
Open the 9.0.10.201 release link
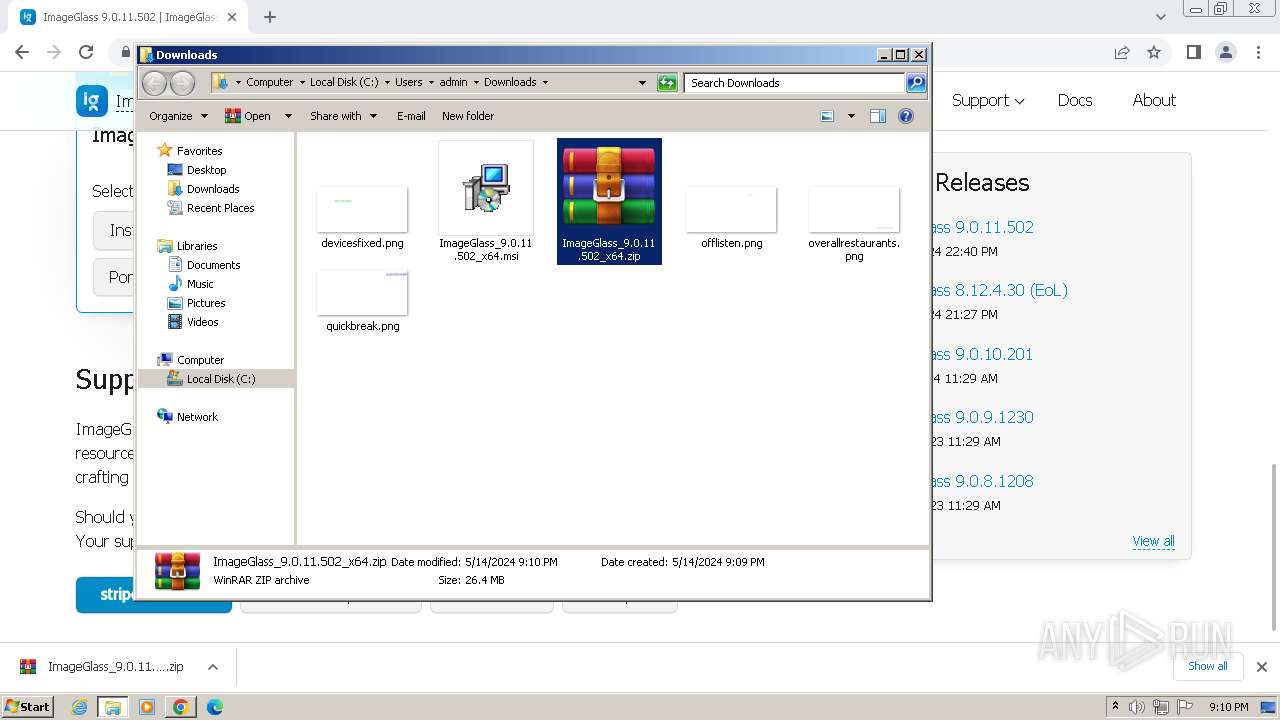pos(982,354)
